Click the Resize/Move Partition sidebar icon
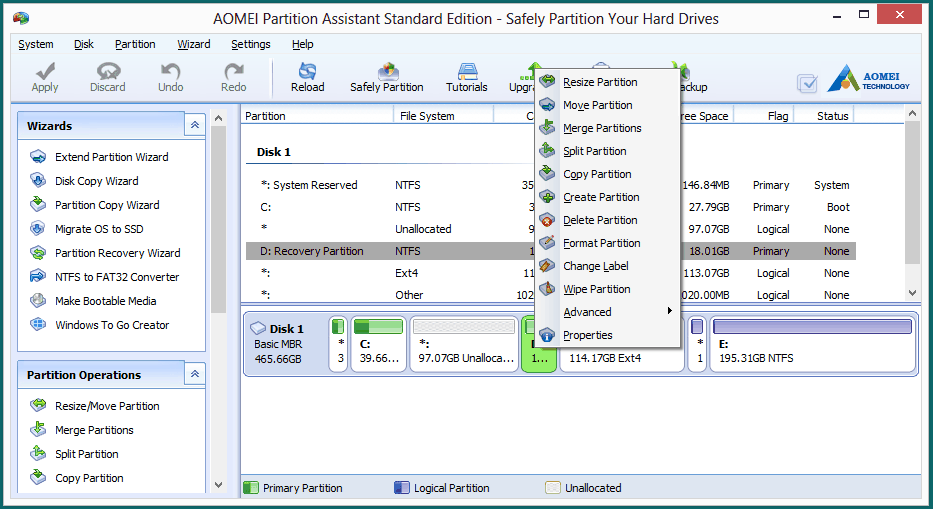The height and width of the screenshot is (509, 933). pos(38,405)
